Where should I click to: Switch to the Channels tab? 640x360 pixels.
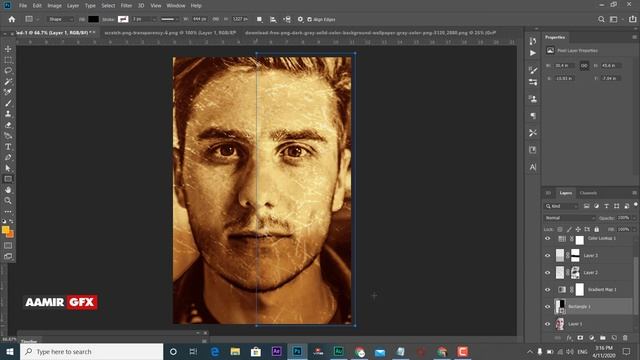pos(588,193)
